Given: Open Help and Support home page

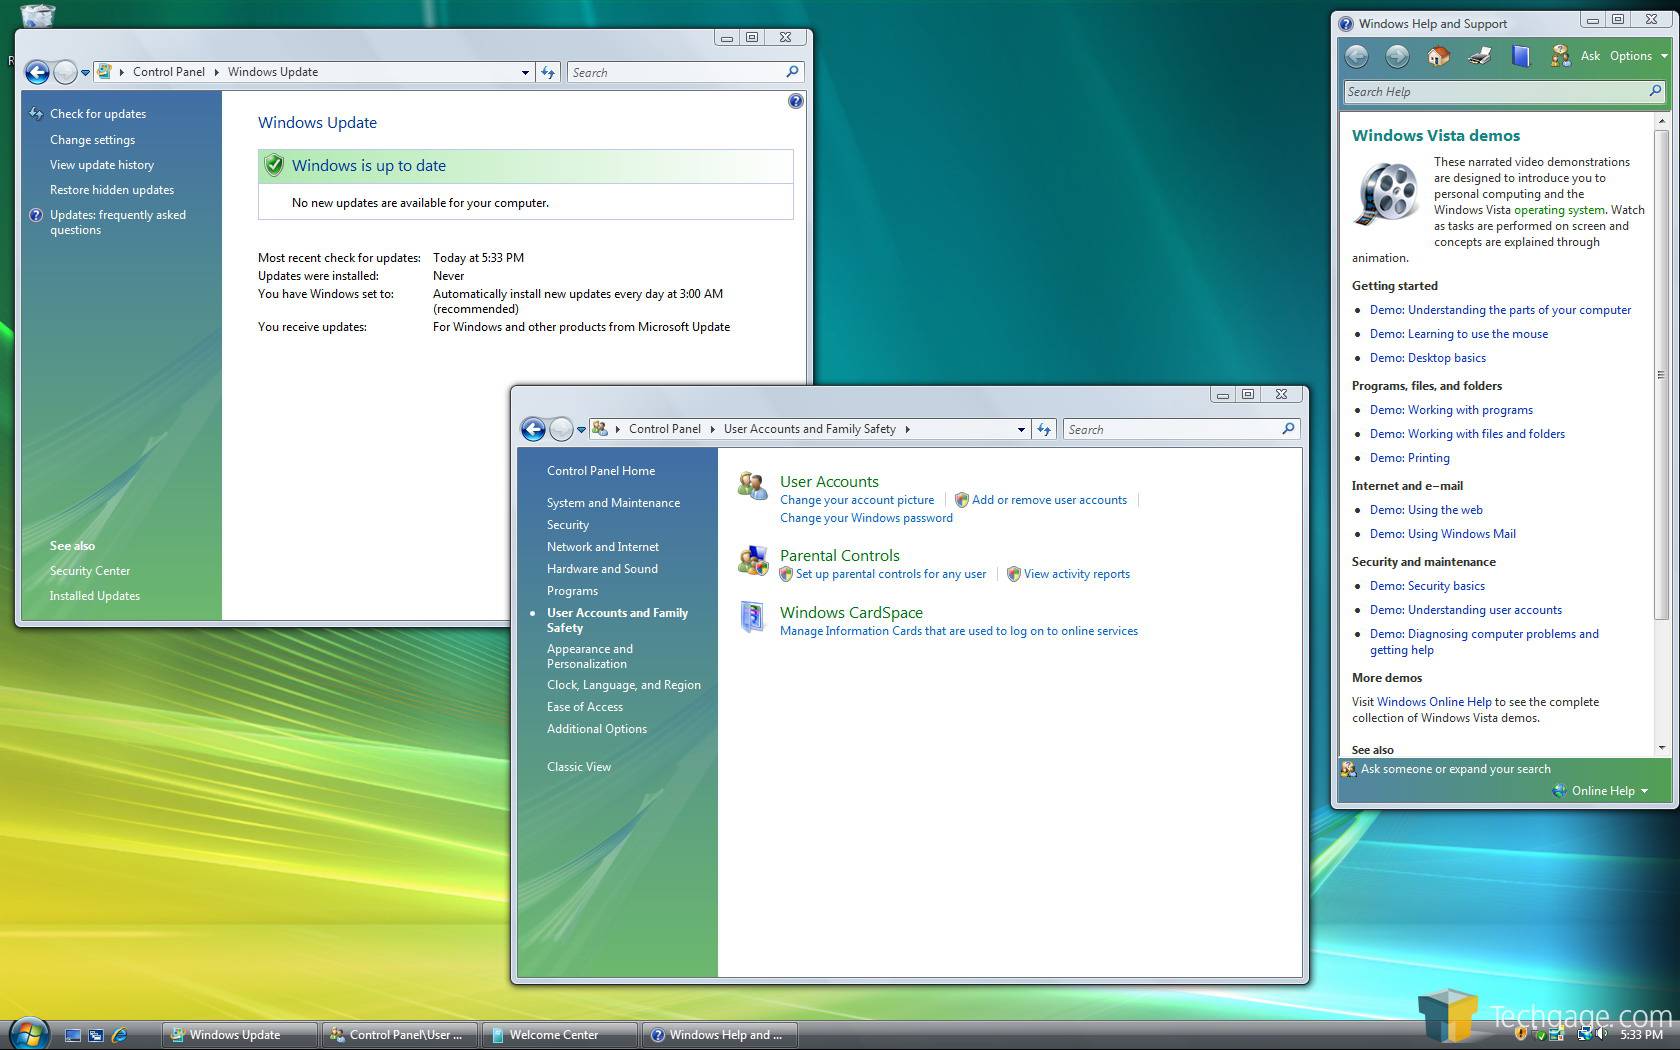Looking at the screenshot, I should pos(1438,56).
